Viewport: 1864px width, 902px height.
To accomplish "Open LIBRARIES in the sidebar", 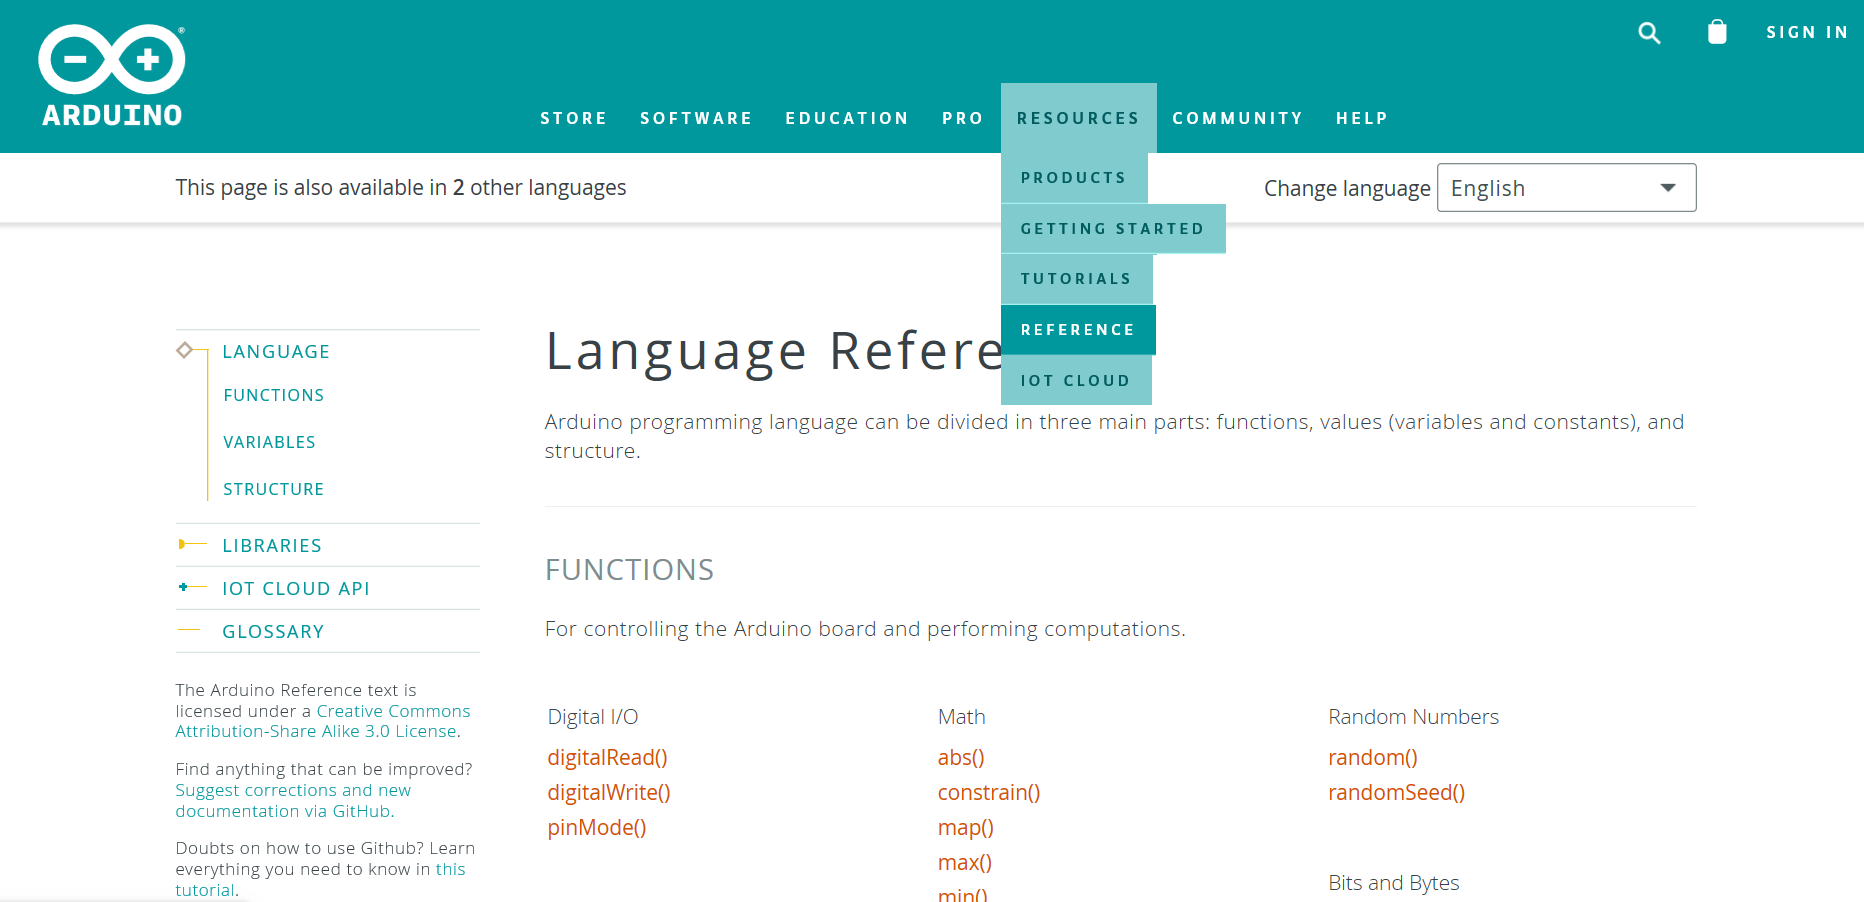I will click(272, 546).
